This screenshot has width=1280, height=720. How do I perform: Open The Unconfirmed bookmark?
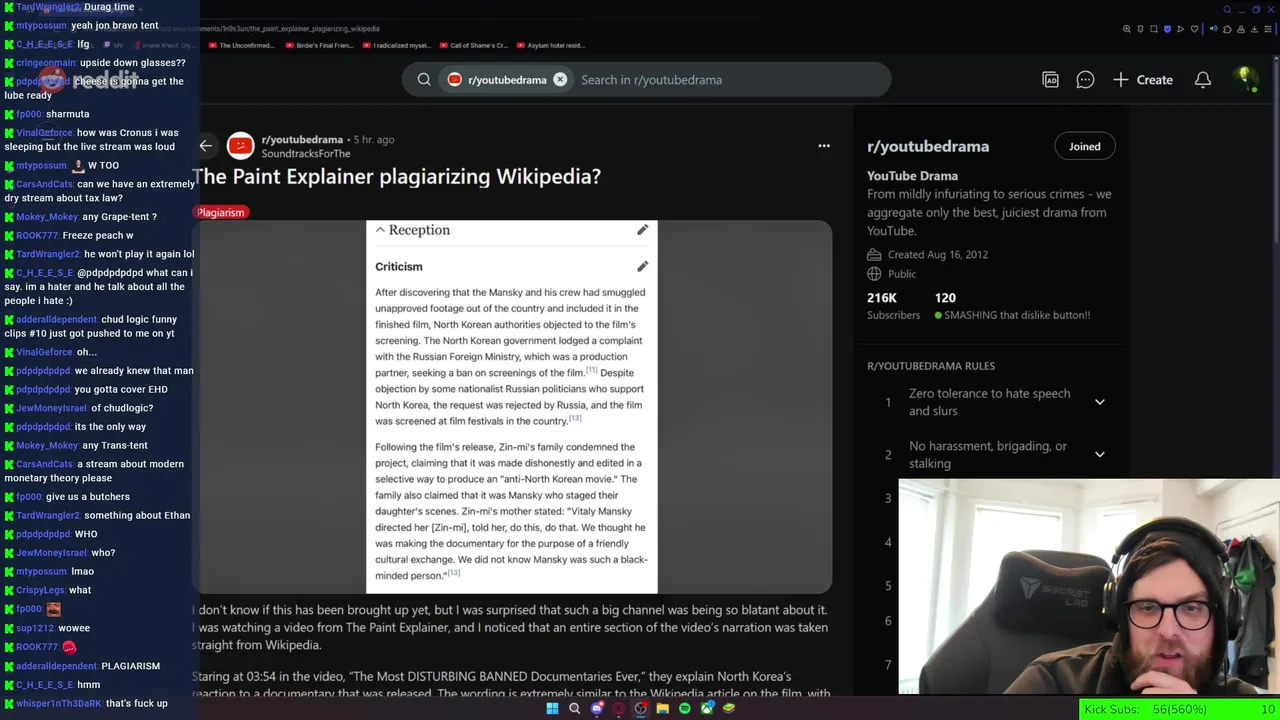pos(241,45)
